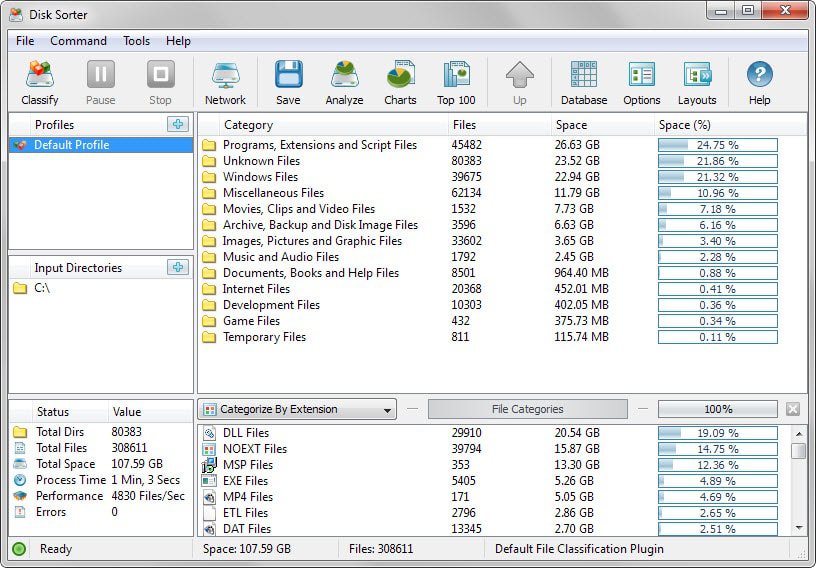Select the Temporary Files category
Screen dimensions: 816x568
[502, 337]
